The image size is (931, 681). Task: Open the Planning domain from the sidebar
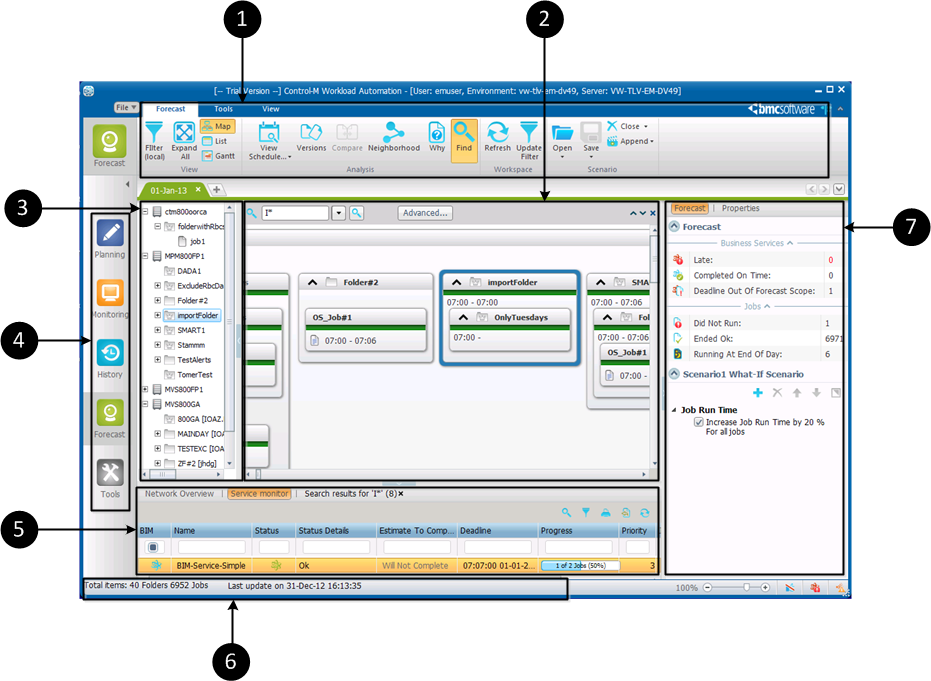coord(110,234)
